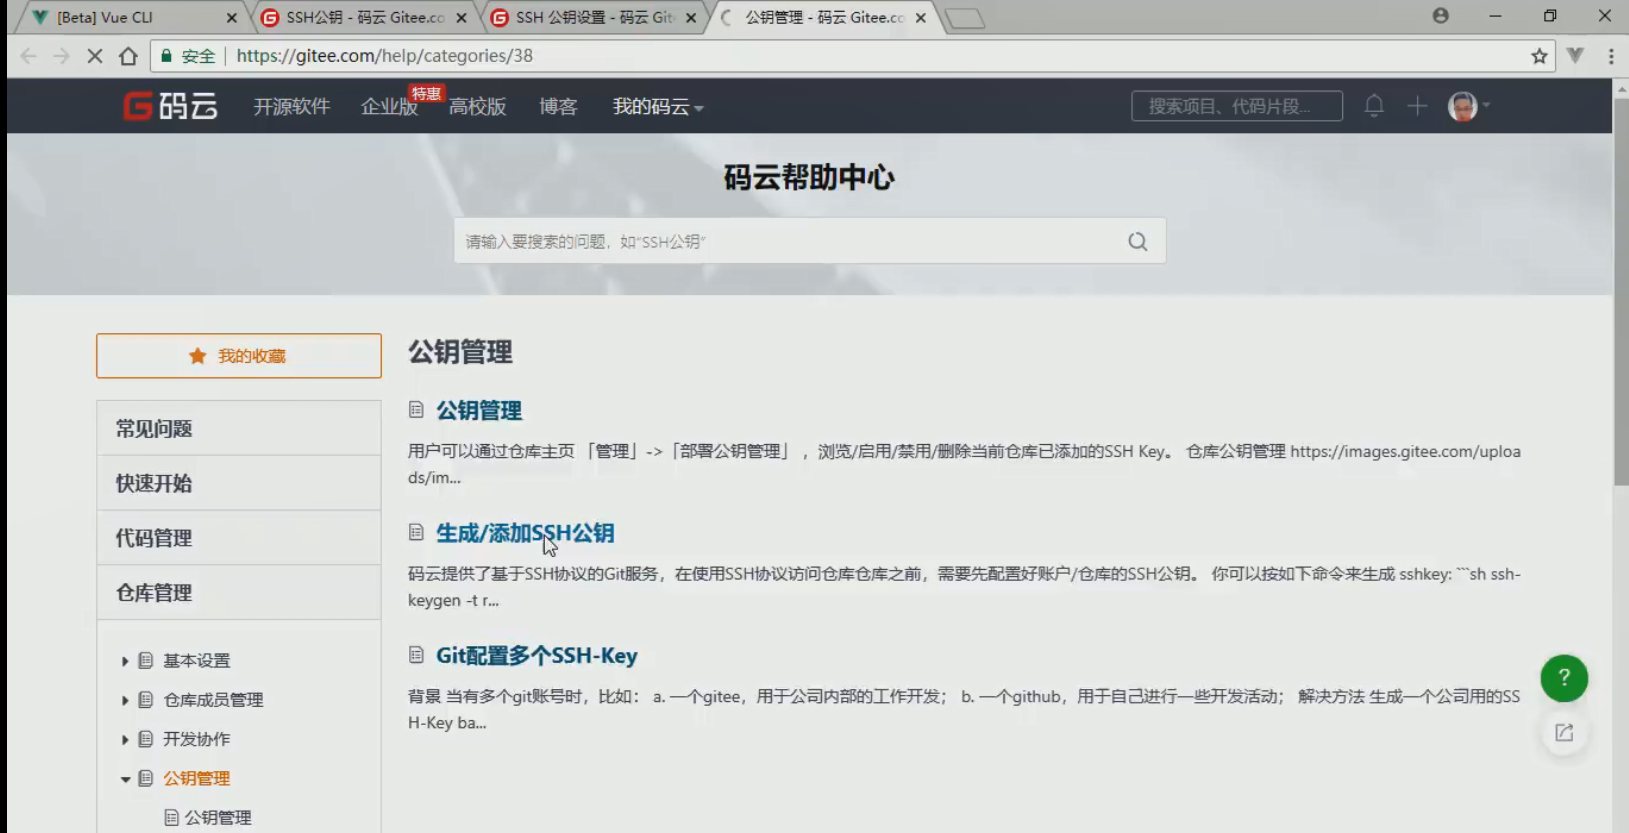1629x833 pixels.
Task: Open the Chrome three-dot menu
Action: click(x=1610, y=56)
